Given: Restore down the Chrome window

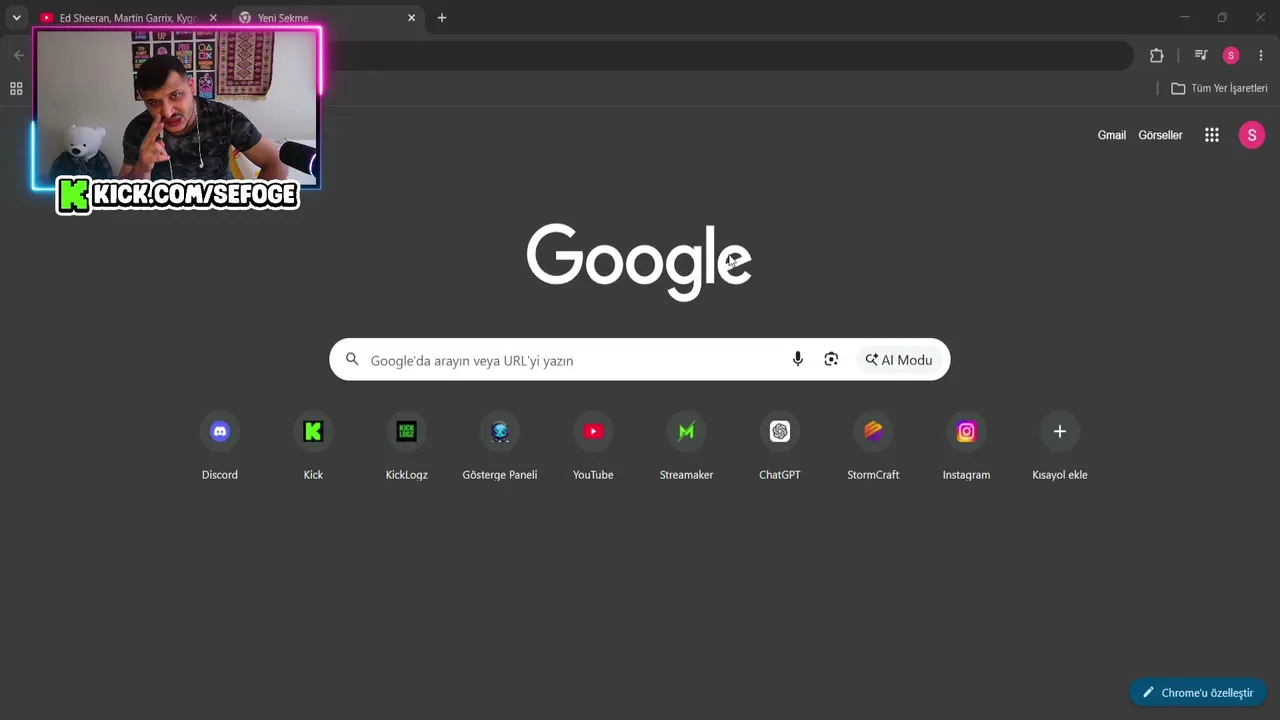Looking at the screenshot, I should point(1222,18).
